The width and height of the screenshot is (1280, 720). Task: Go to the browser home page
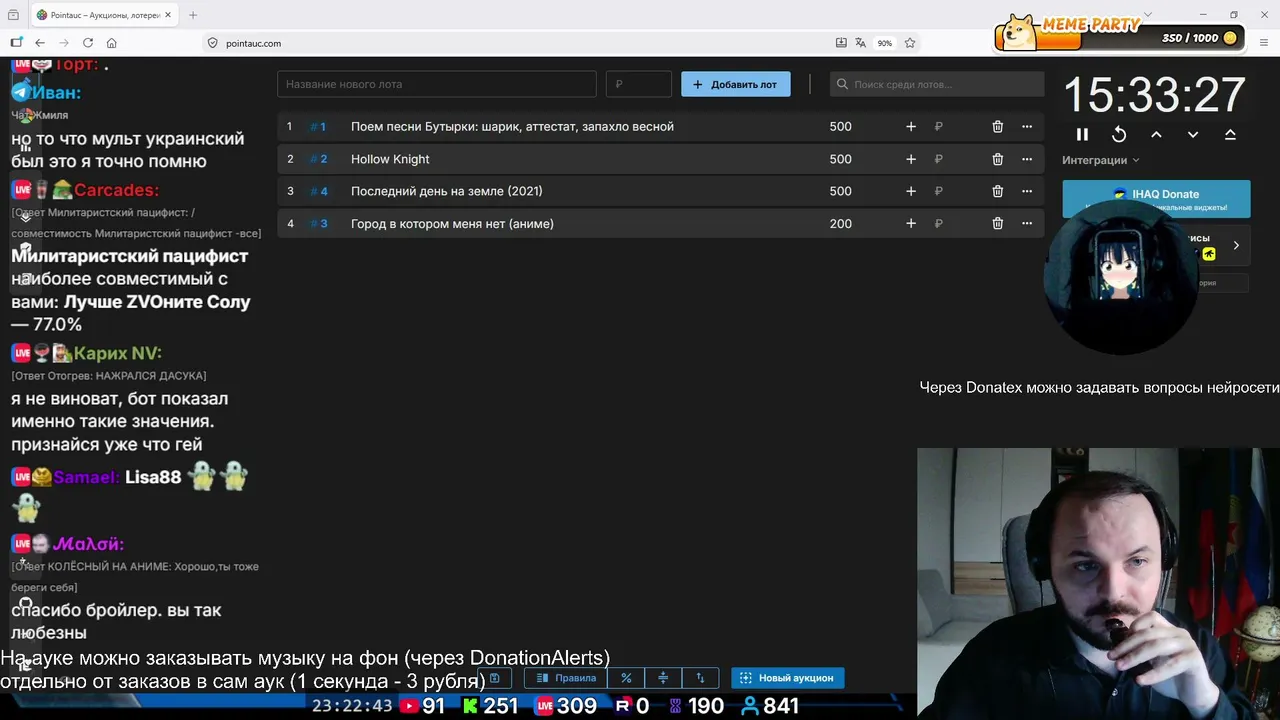pos(112,43)
